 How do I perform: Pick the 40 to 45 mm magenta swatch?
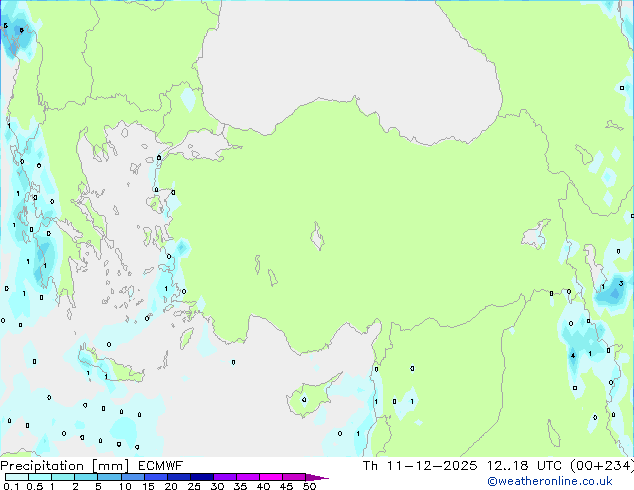pos(271,477)
